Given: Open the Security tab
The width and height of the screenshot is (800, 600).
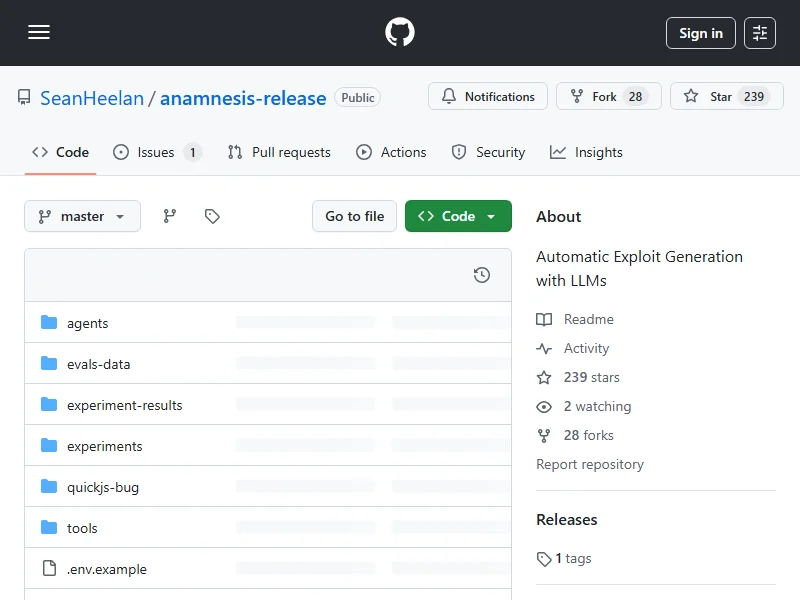Looking at the screenshot, I should 488,152.
